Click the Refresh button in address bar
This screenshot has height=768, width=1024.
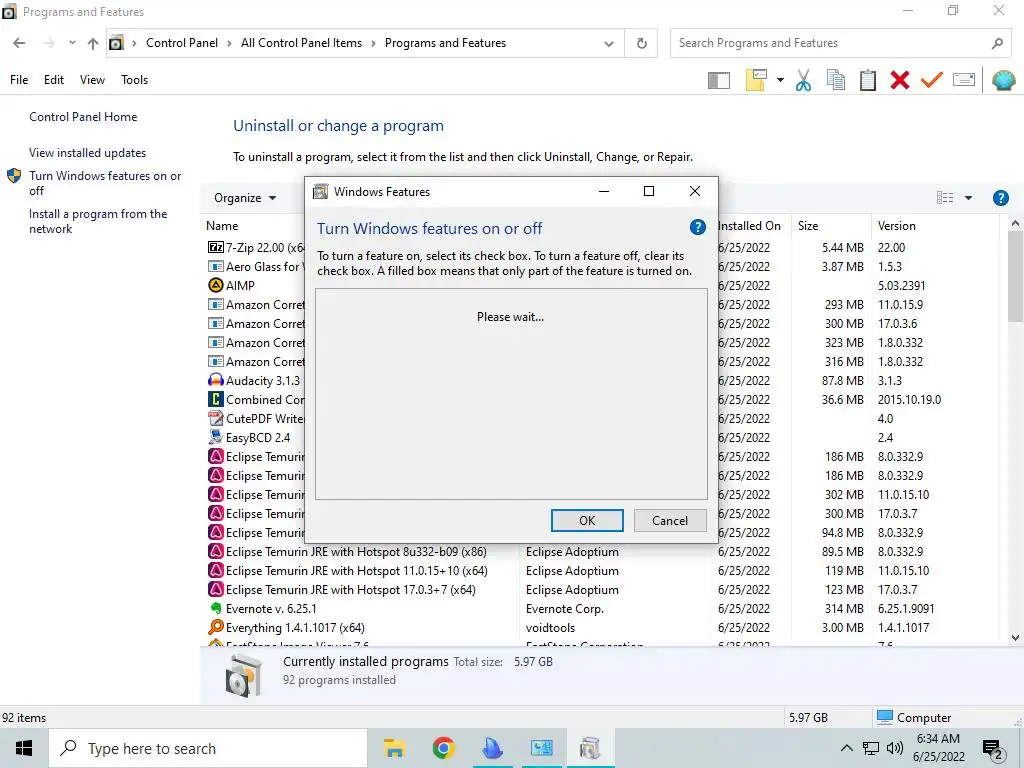pyautogui.click(x=641, y=43)
